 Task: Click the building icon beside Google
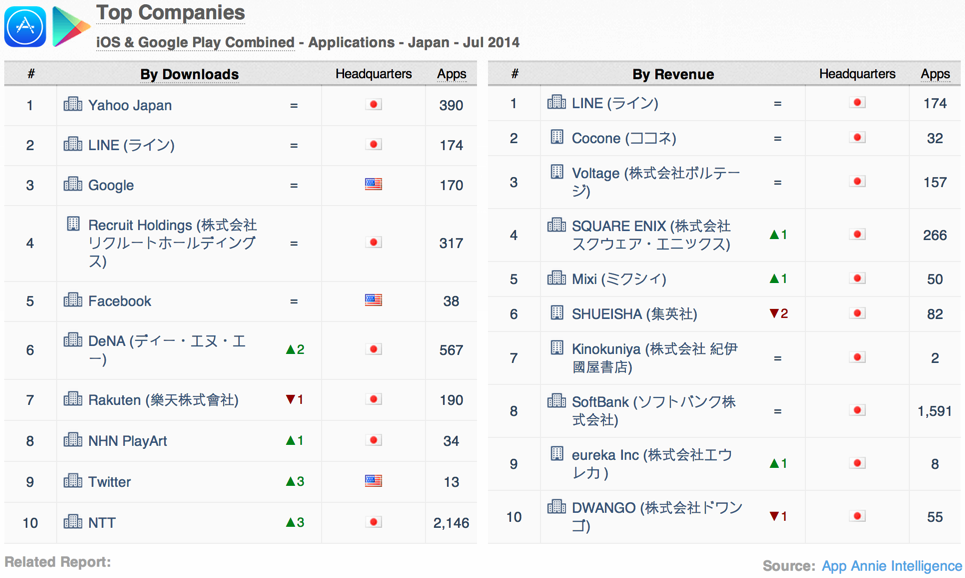point(73,184)
